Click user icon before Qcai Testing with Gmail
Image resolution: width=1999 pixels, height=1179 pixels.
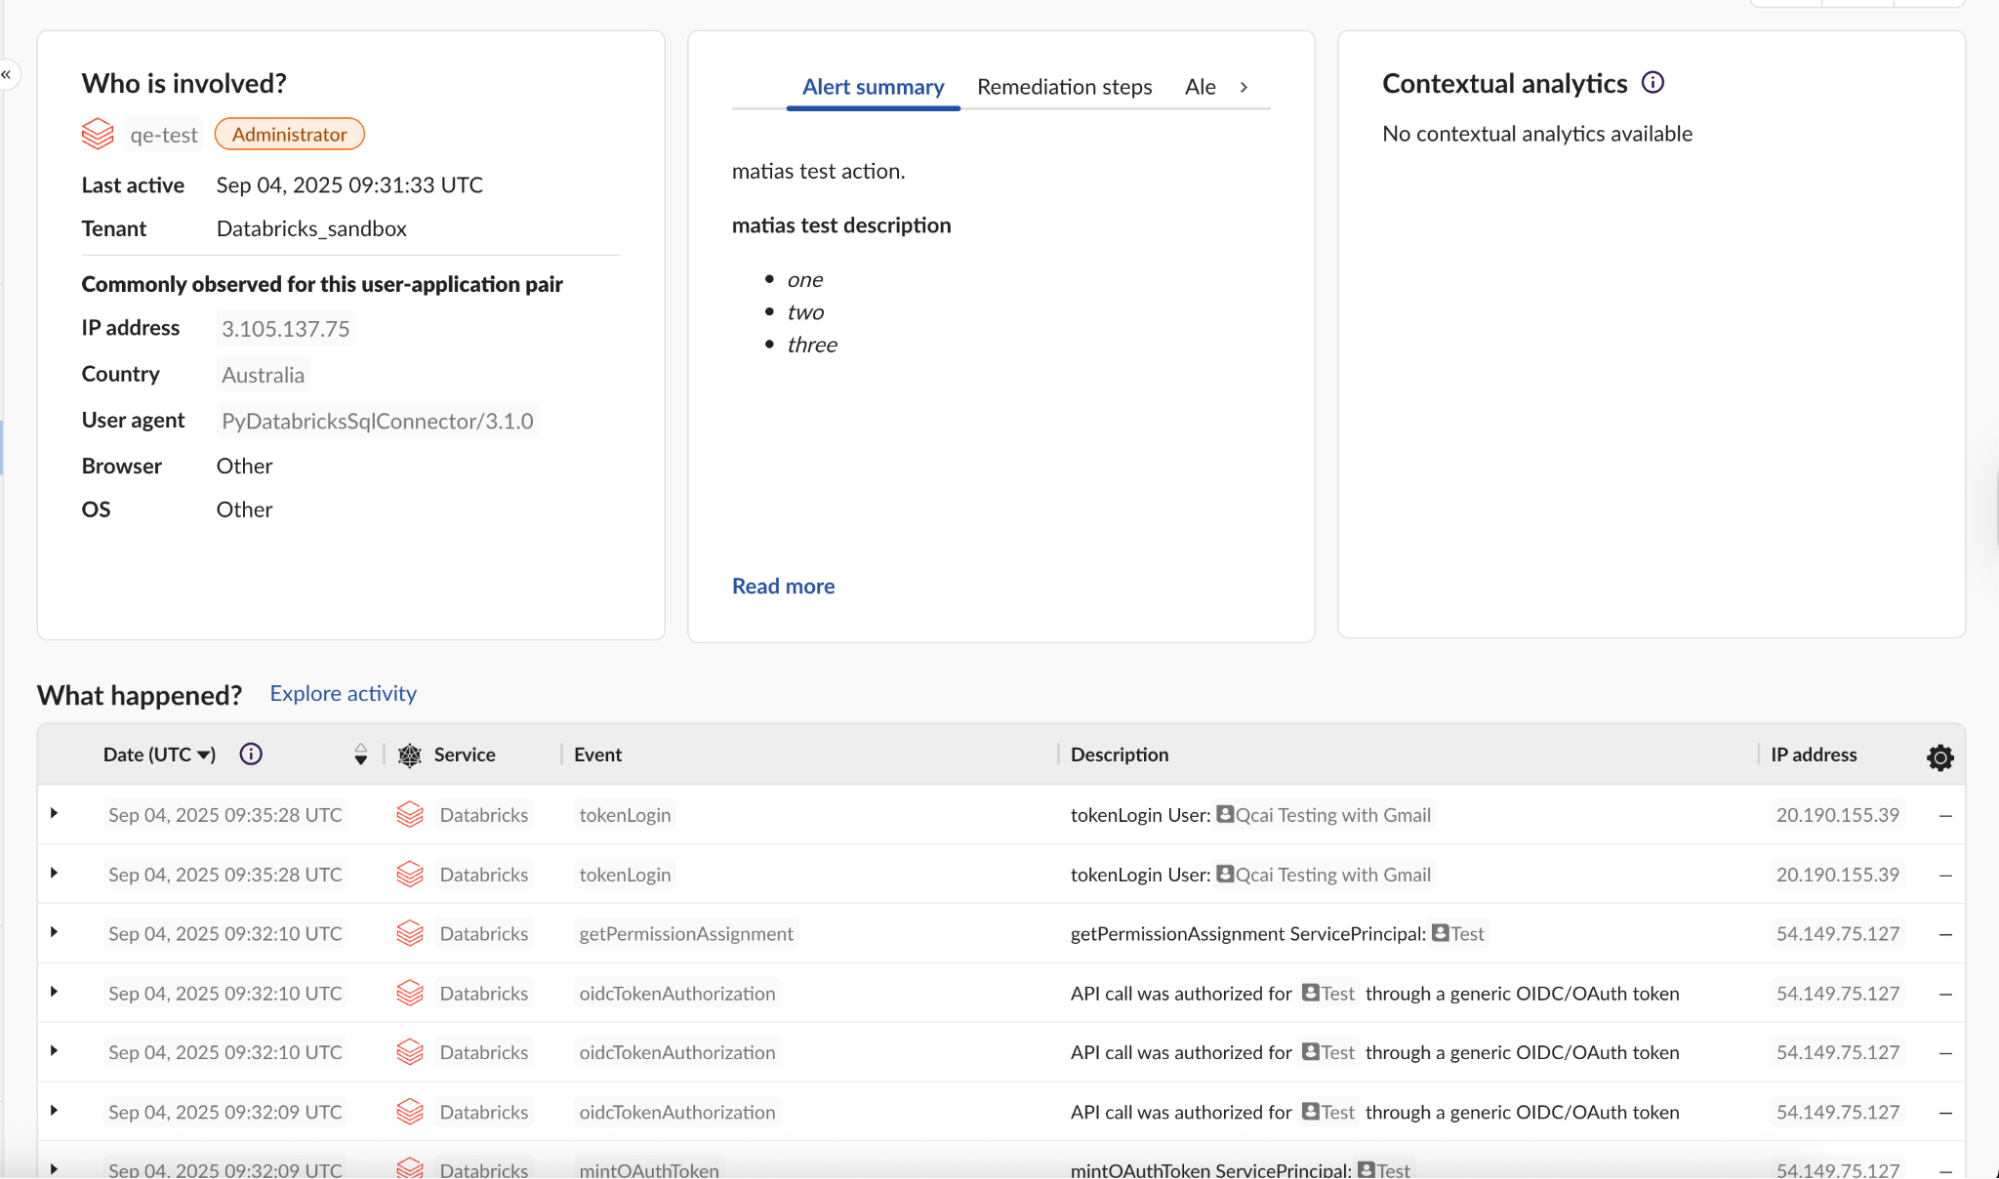(x=1224, y=814)
